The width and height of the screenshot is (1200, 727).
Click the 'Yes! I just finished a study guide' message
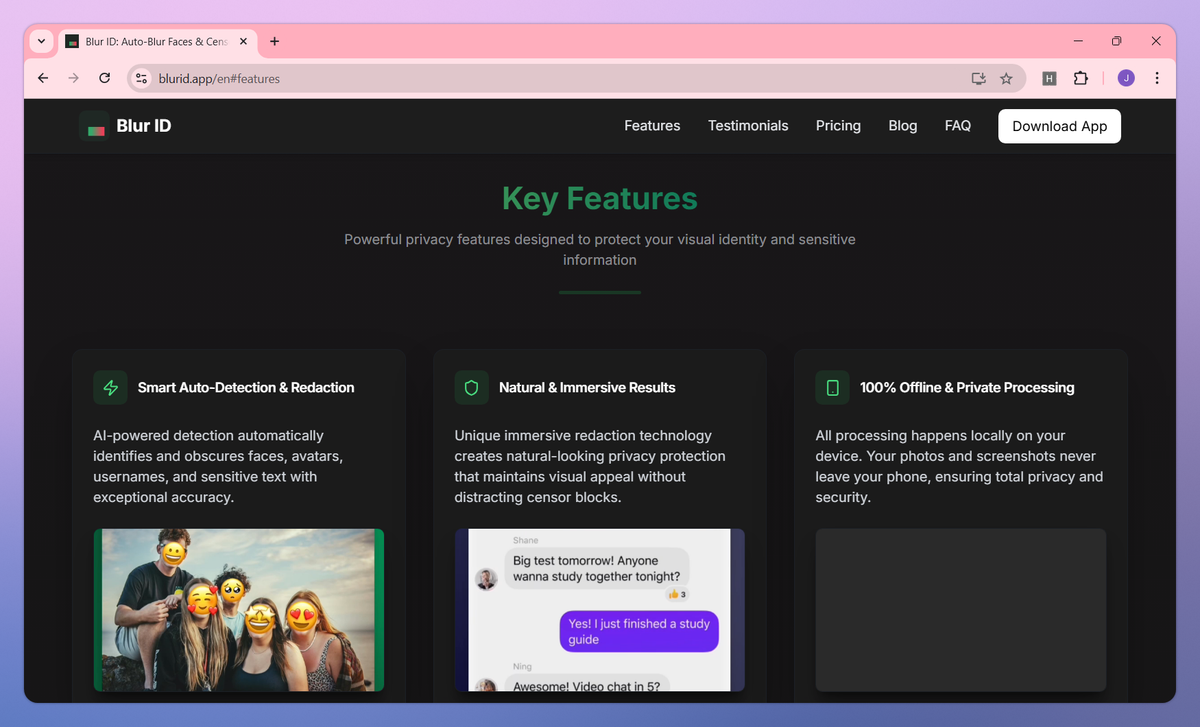638,631
